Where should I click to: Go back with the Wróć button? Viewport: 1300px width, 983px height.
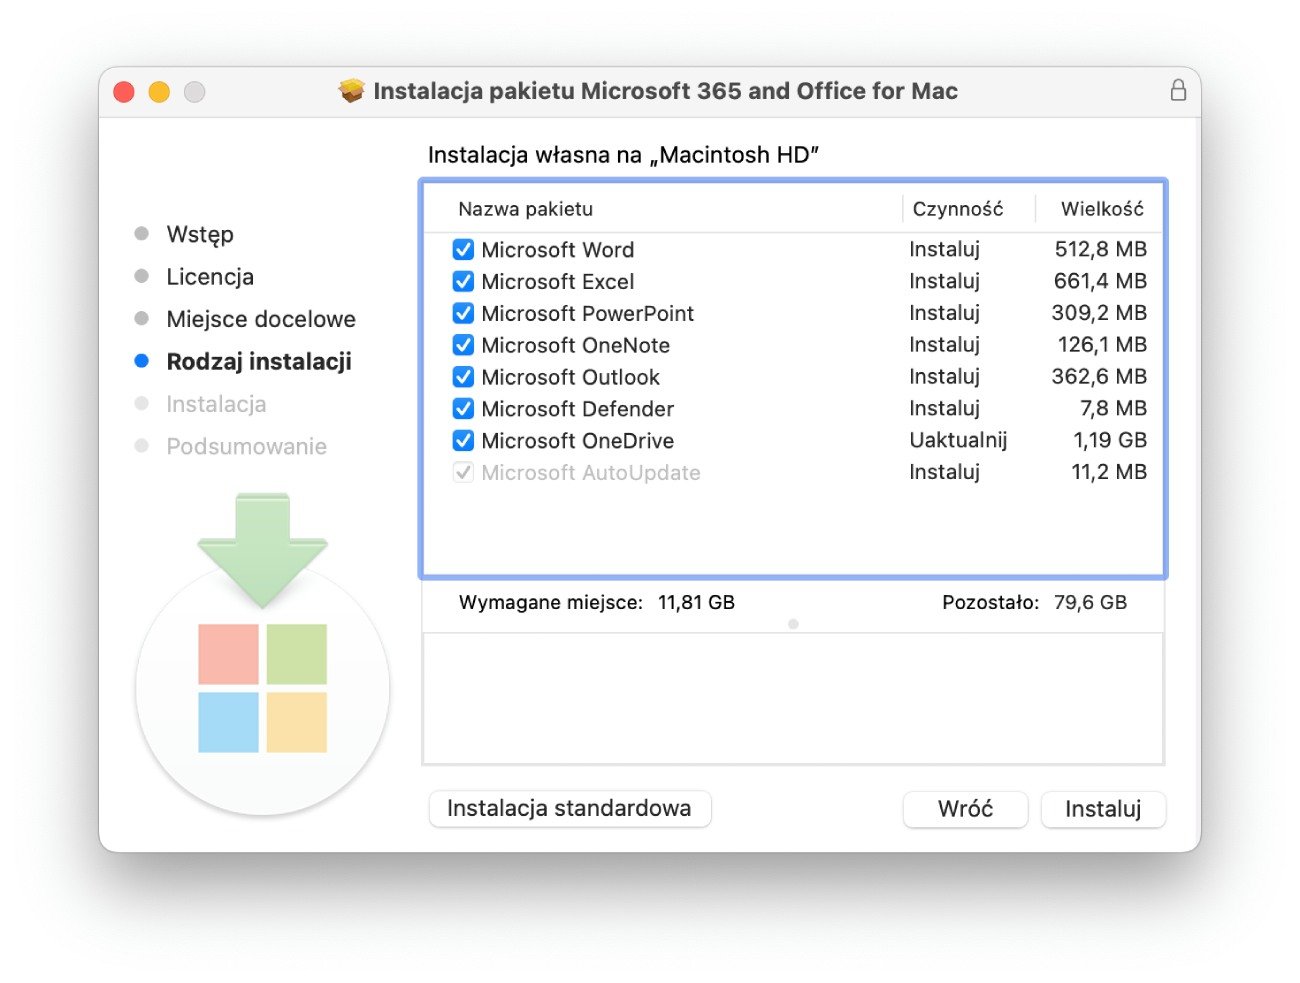(x=965, y=809)
